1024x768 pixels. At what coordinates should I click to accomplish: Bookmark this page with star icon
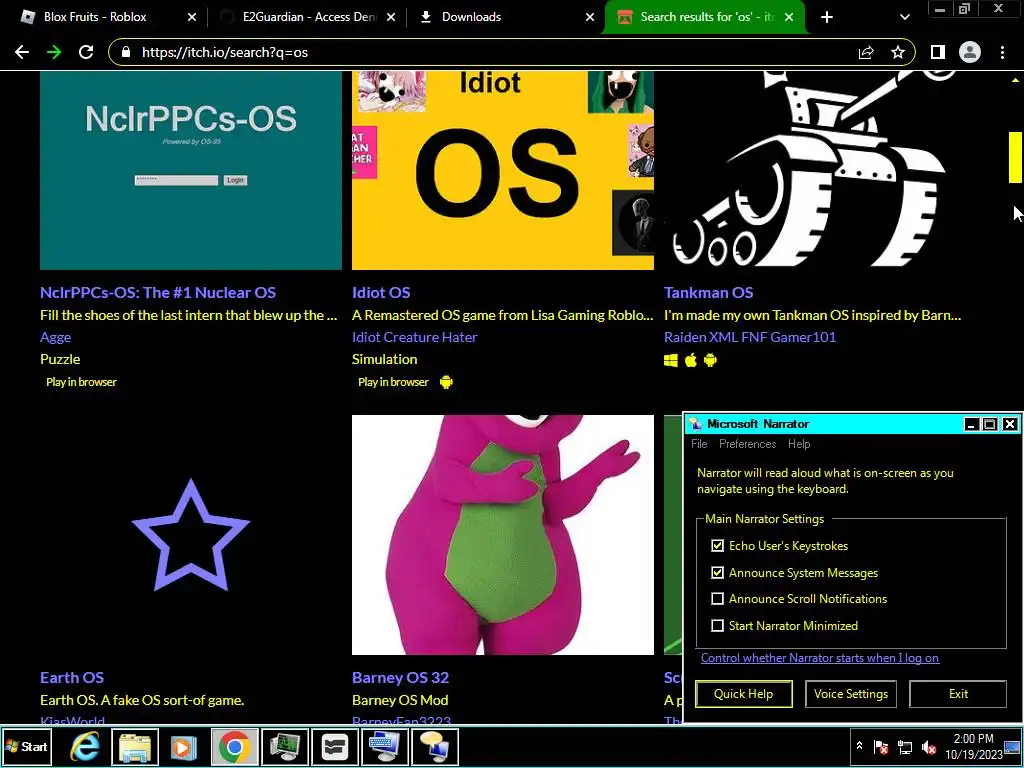coord(898,52)
